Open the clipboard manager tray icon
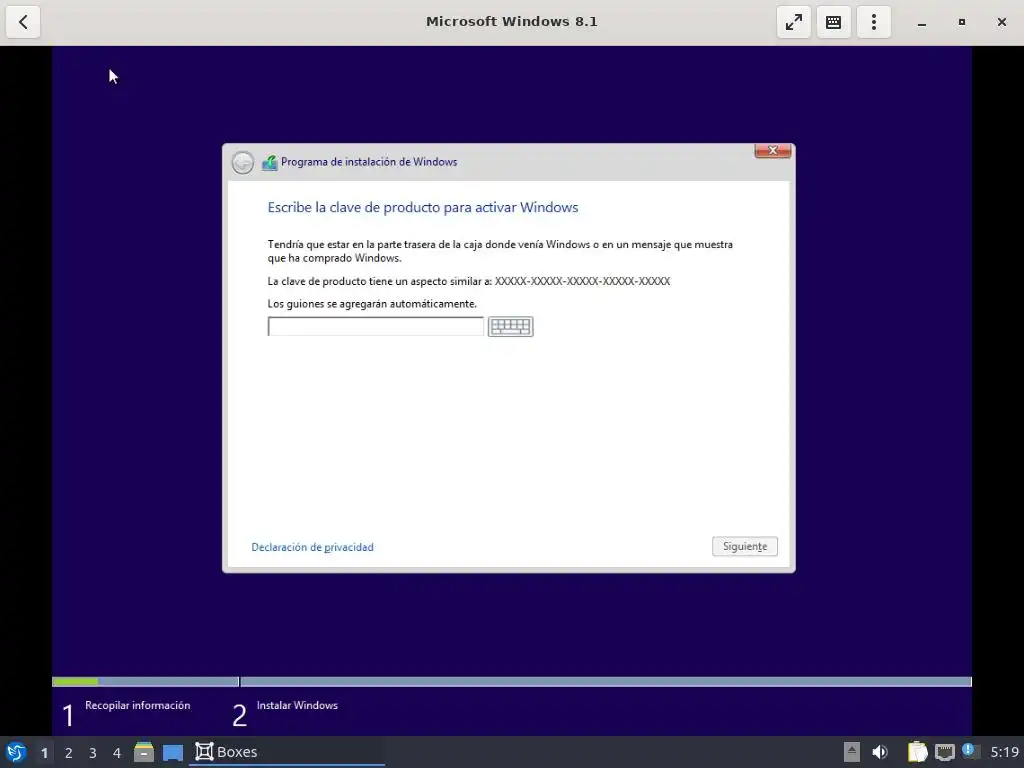The height and width of the screenshot is (768, 1024). click(918, 752)
